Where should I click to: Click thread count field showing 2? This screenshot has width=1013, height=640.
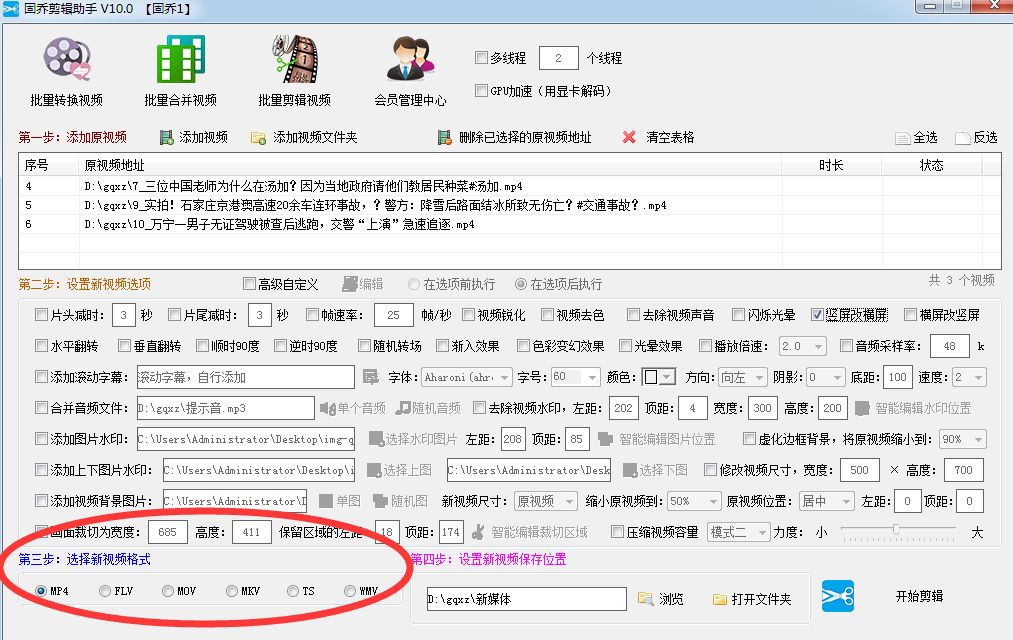(558, 58)
